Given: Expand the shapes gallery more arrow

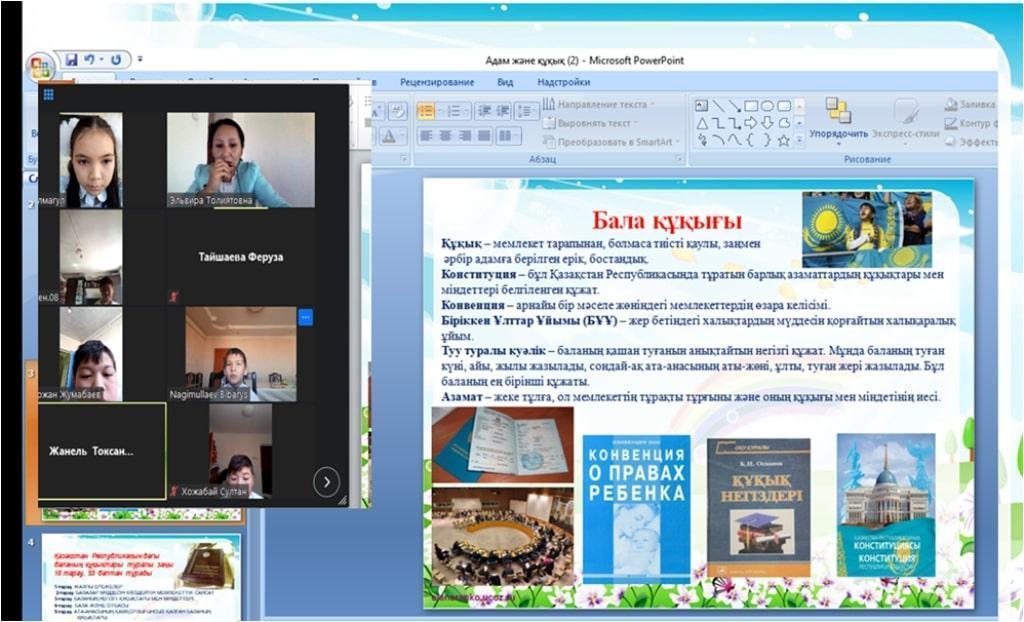Looking at the screenshot, I should click(799, 140).
